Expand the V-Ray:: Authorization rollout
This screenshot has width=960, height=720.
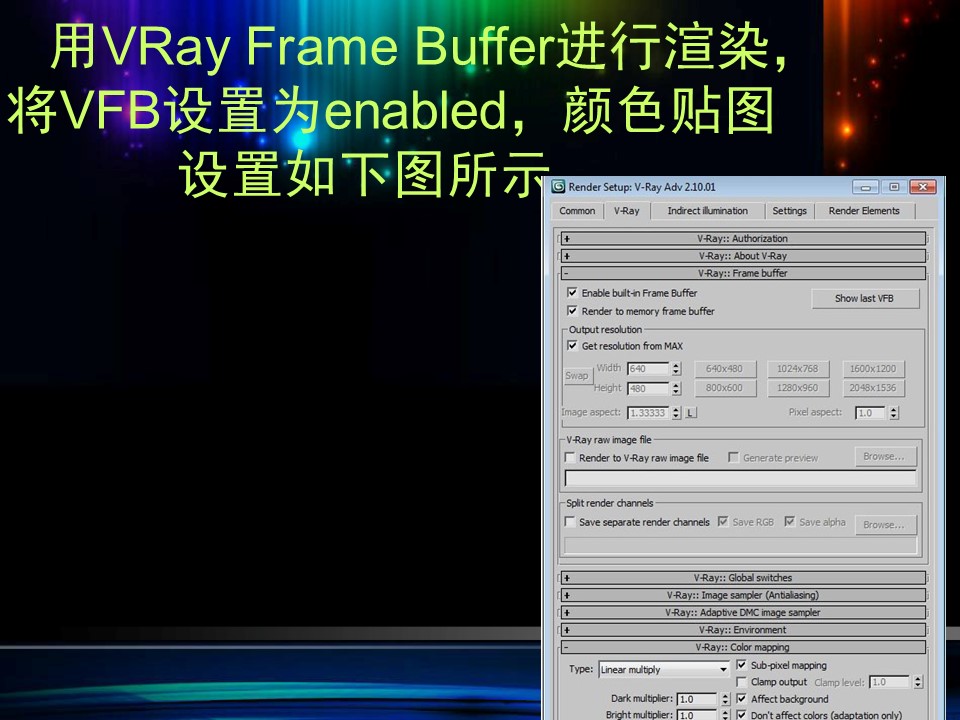pyautogui.click(x=743, y=239)
